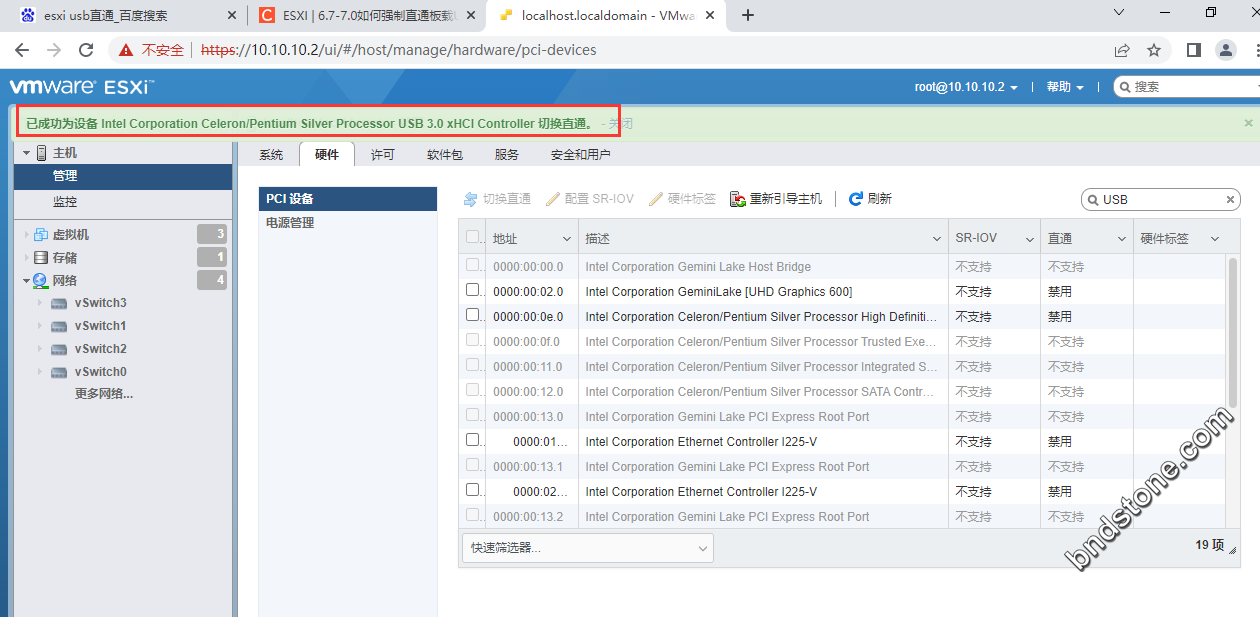This screenshot has width=1260, height=617.
Task: Open the browser side panel
Action: tap(1193, 50)
